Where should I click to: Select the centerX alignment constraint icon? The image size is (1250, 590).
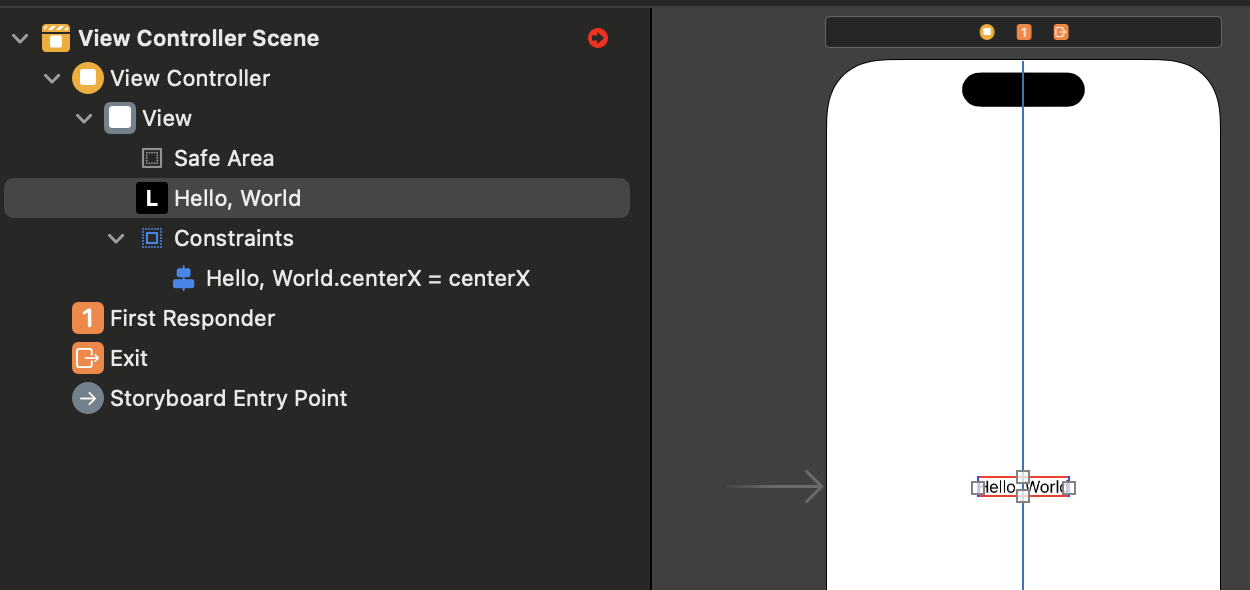[184, 278]
